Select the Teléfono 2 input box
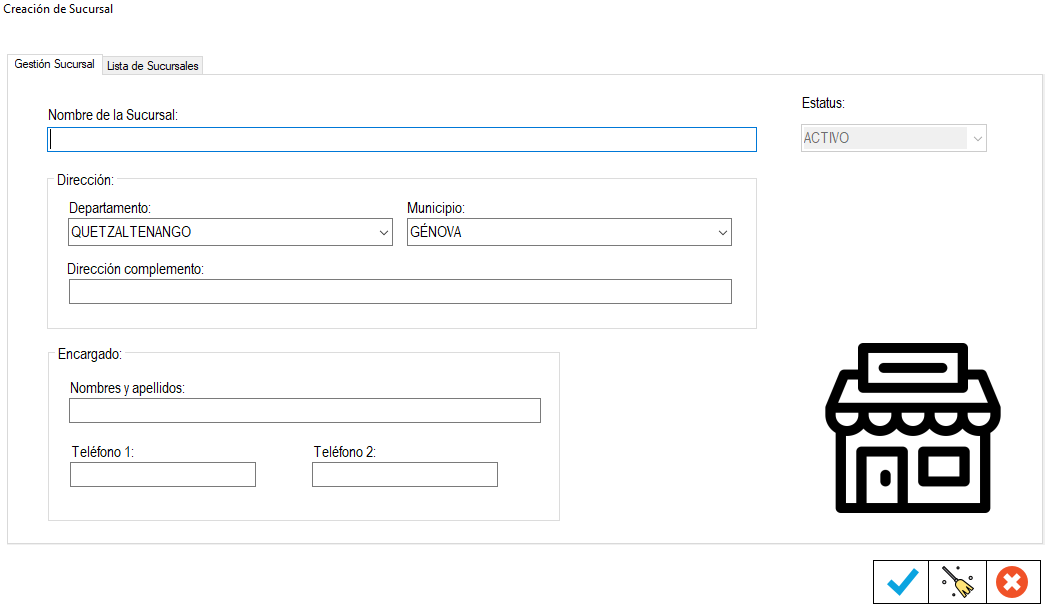 coord(404,474)
